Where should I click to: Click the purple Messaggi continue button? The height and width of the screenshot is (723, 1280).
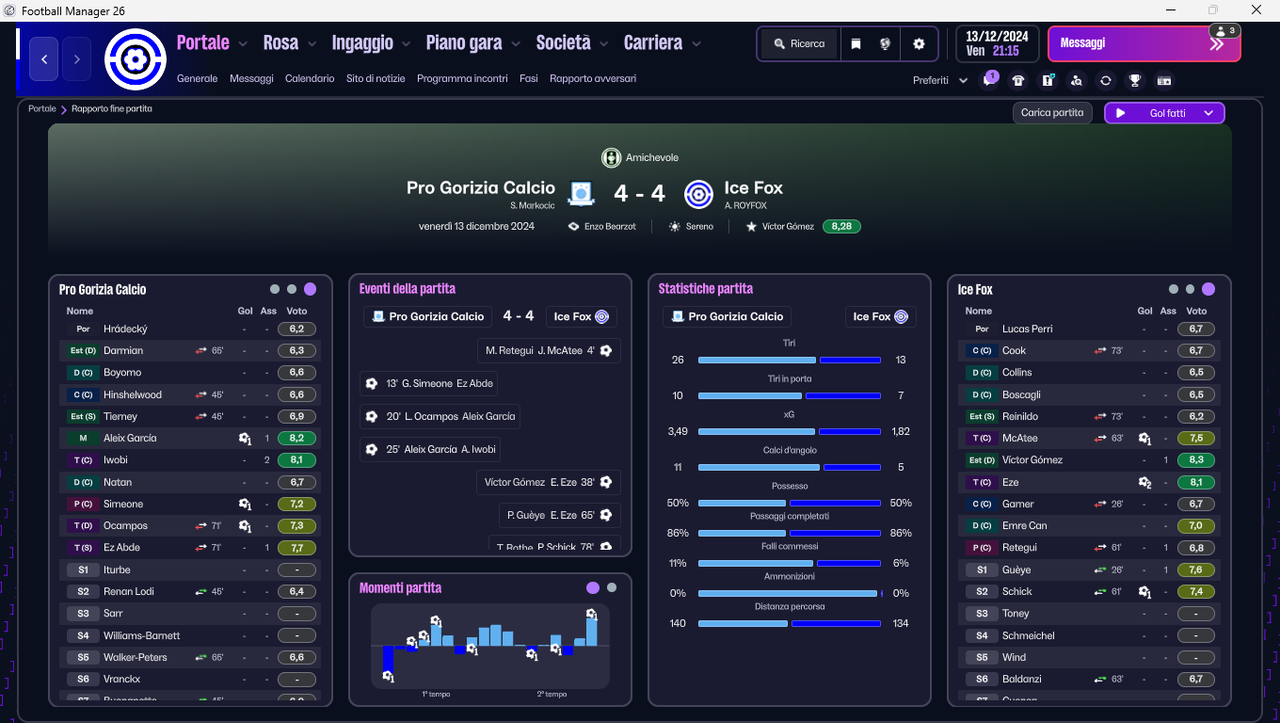(1144, 44)
